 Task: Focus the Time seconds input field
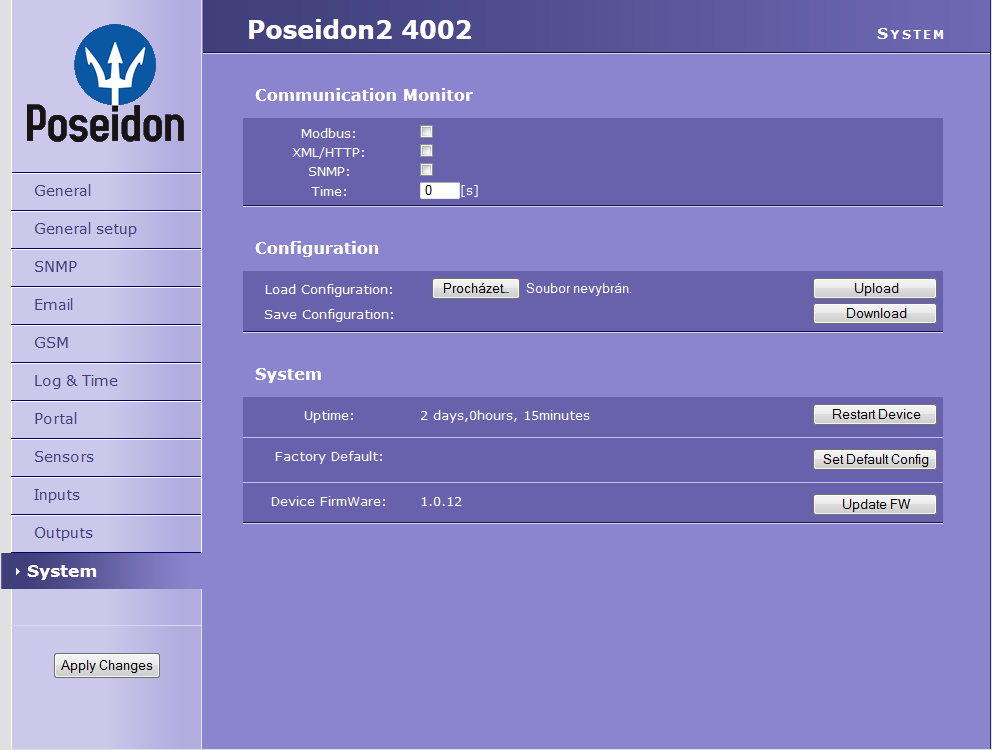[x=440, y=191]
